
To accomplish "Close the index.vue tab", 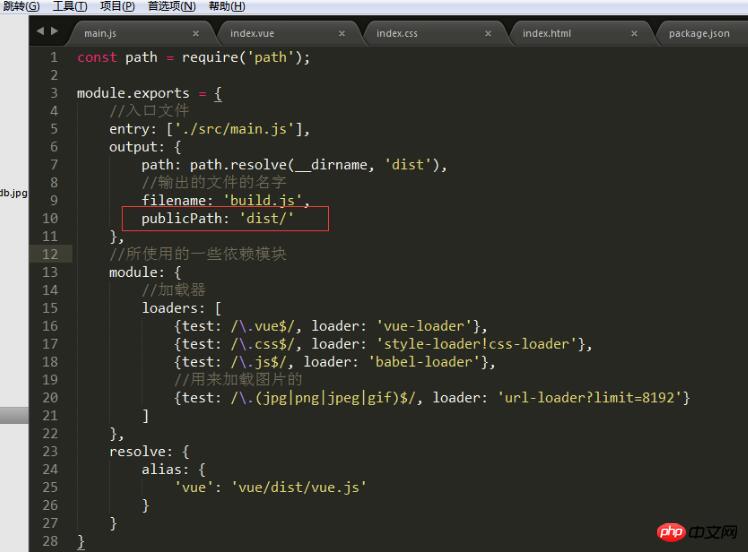I will (x=342, y=33).
